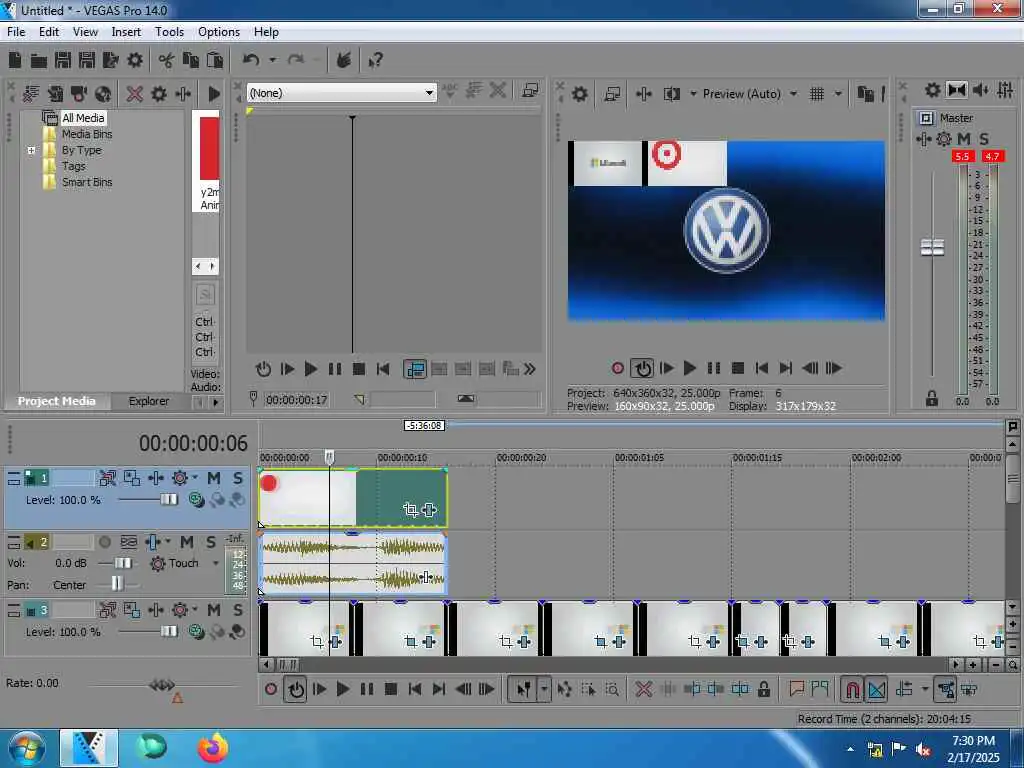Image resolution: width=1024 pixels, height=768 pixels.
Task: Save the project with the floppy icon
Action: [63, 60]
